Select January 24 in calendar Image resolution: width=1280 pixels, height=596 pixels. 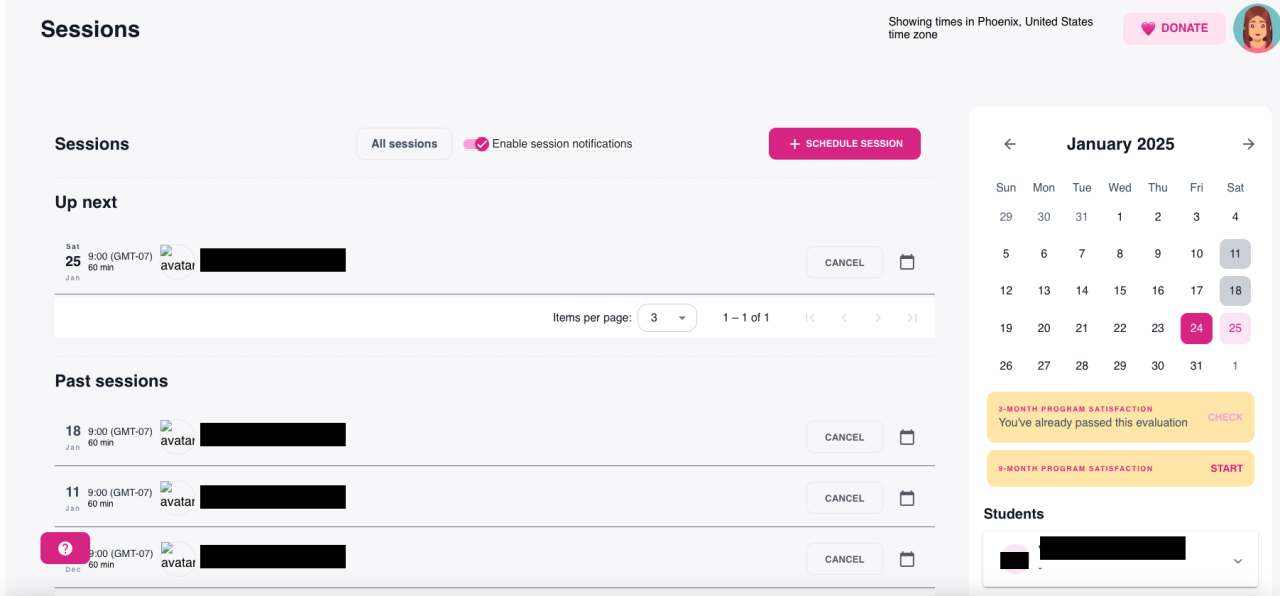click(x=1196, y=328)
